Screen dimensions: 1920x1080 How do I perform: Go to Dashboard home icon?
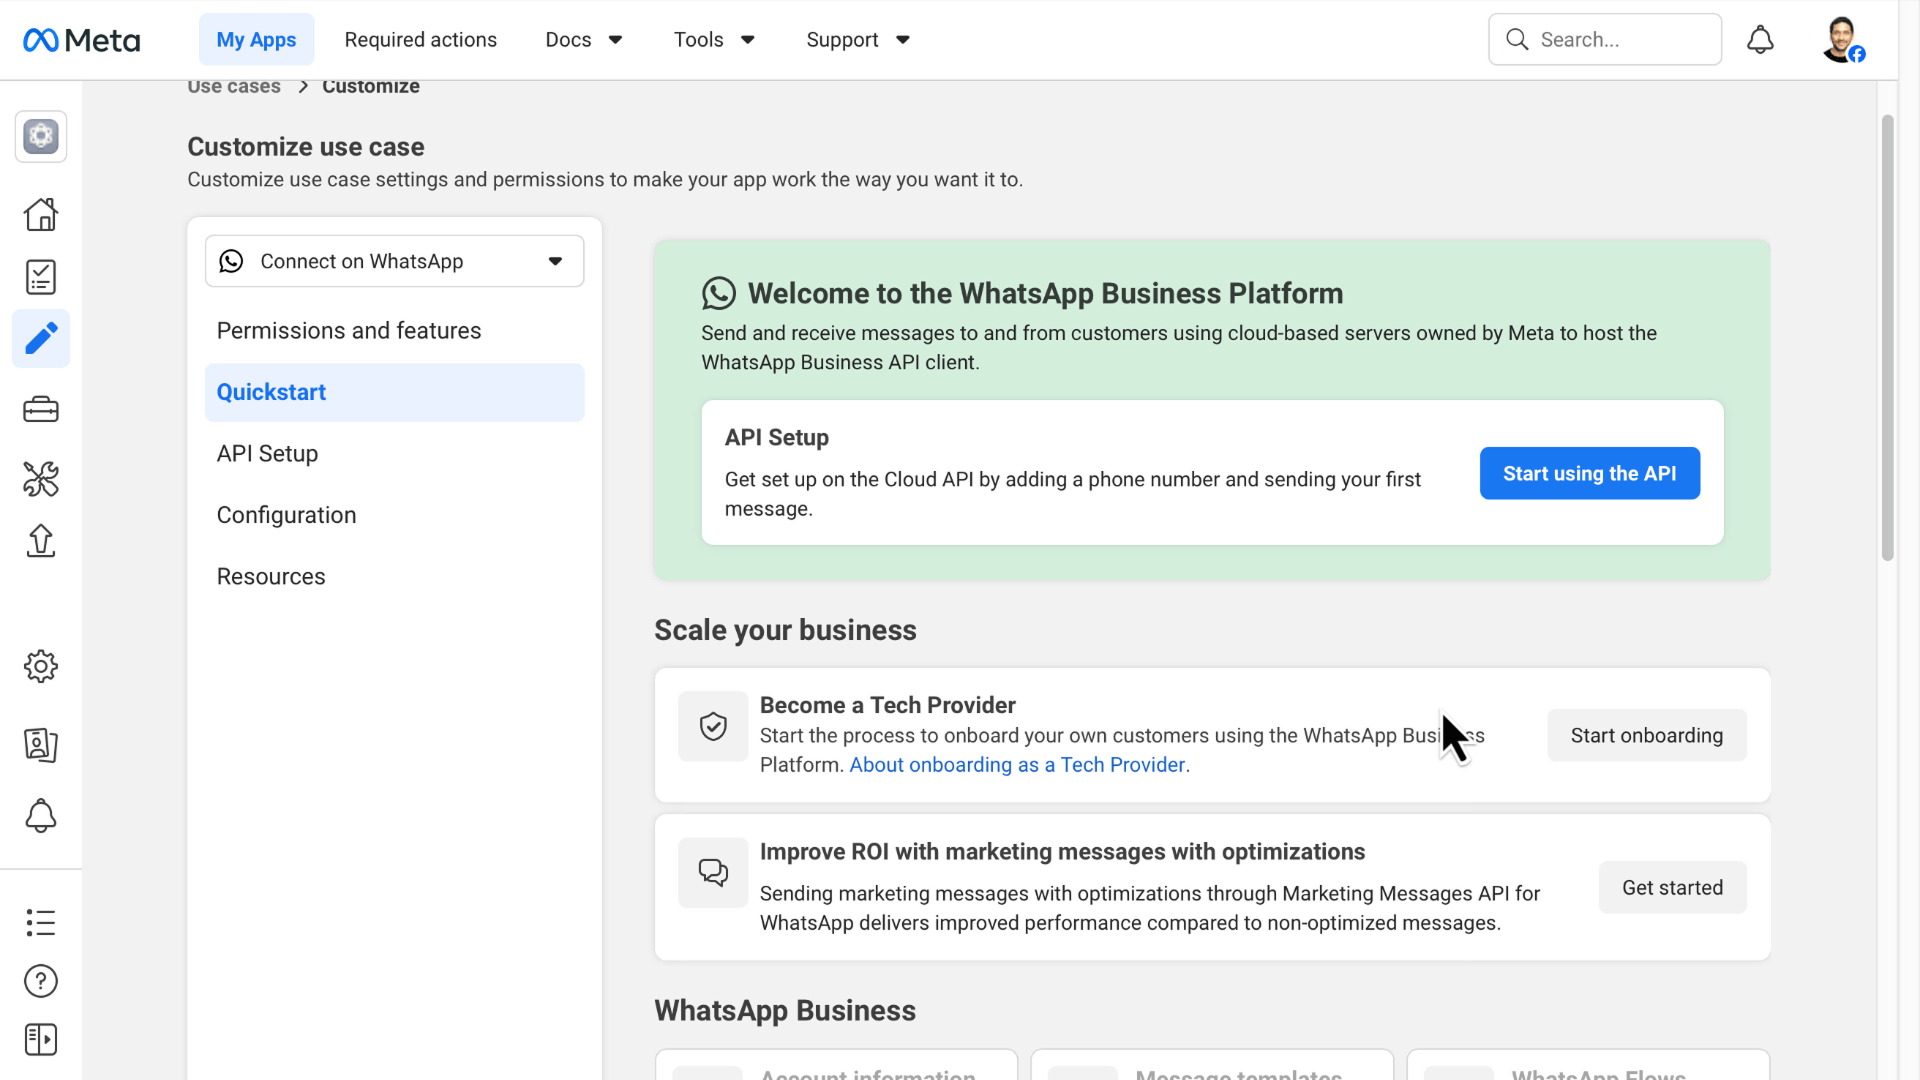tap(41, 214)
